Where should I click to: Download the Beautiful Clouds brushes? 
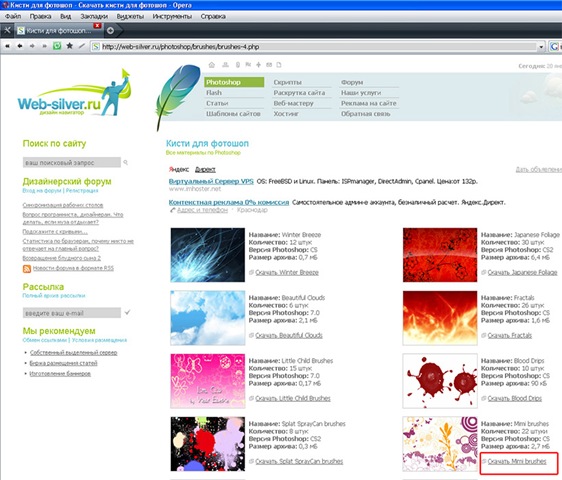[289, 335]
